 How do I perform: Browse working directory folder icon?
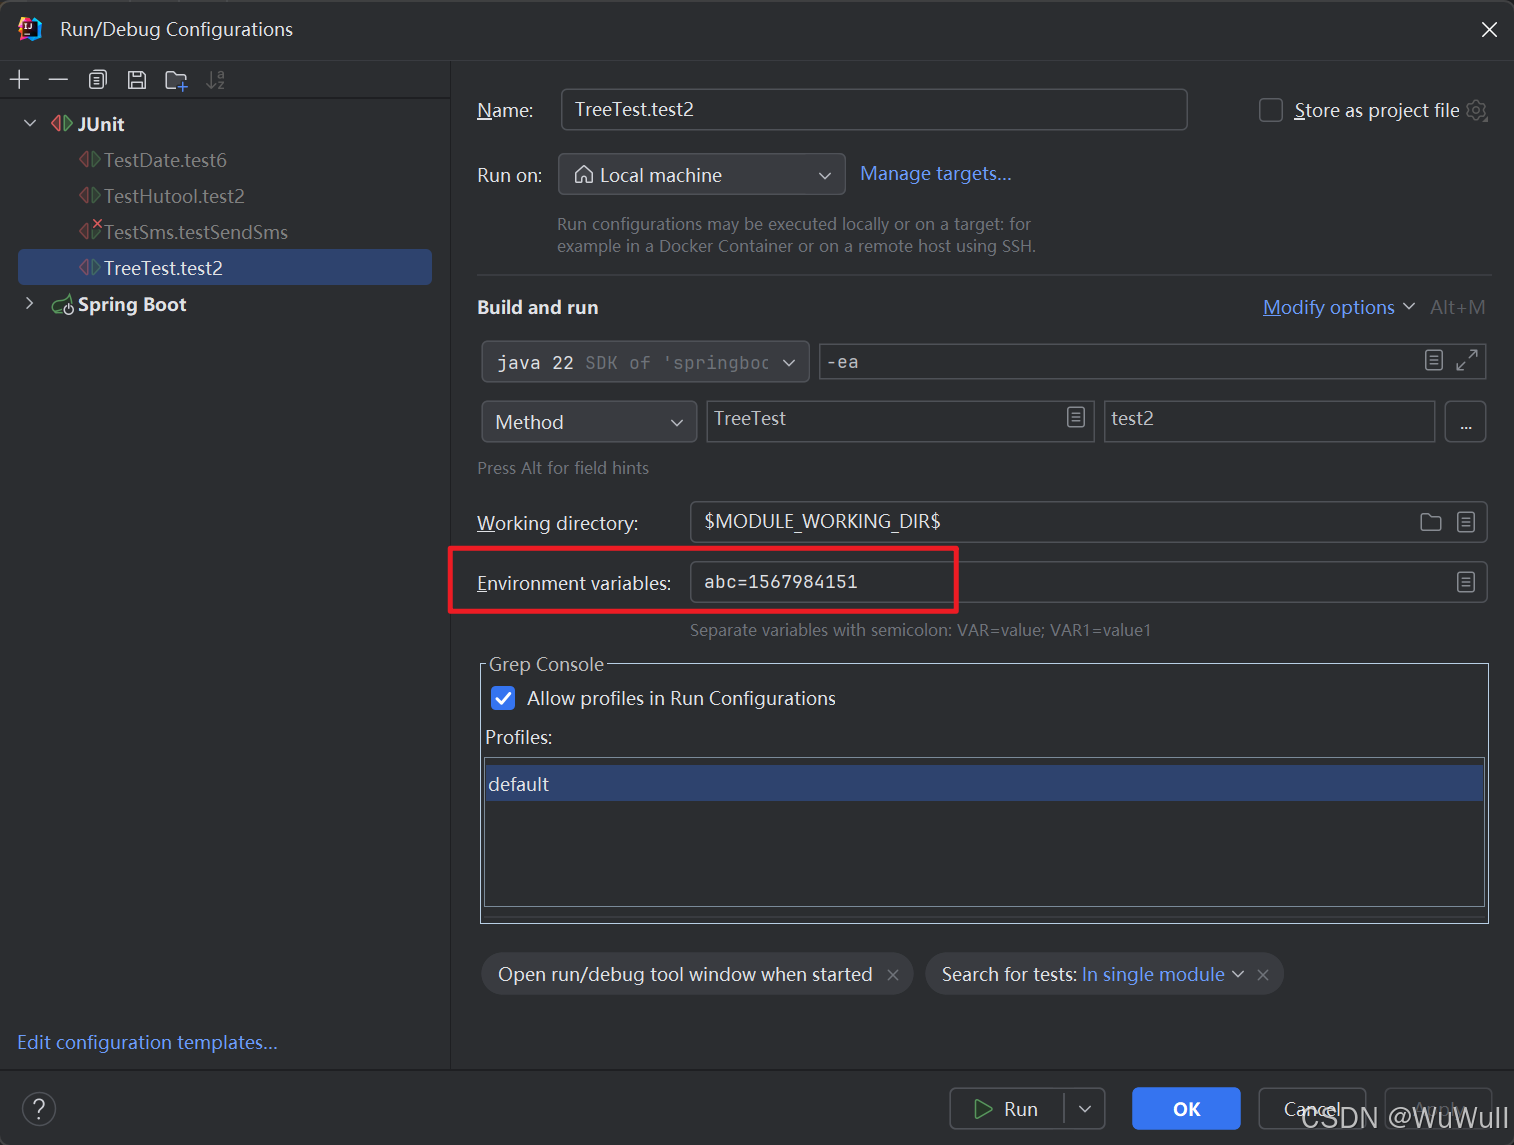pos(1431,522)
